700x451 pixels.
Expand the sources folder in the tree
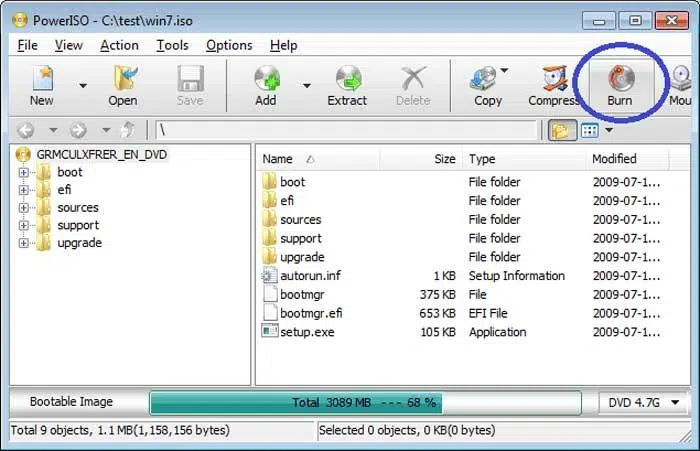click(24, 208)
